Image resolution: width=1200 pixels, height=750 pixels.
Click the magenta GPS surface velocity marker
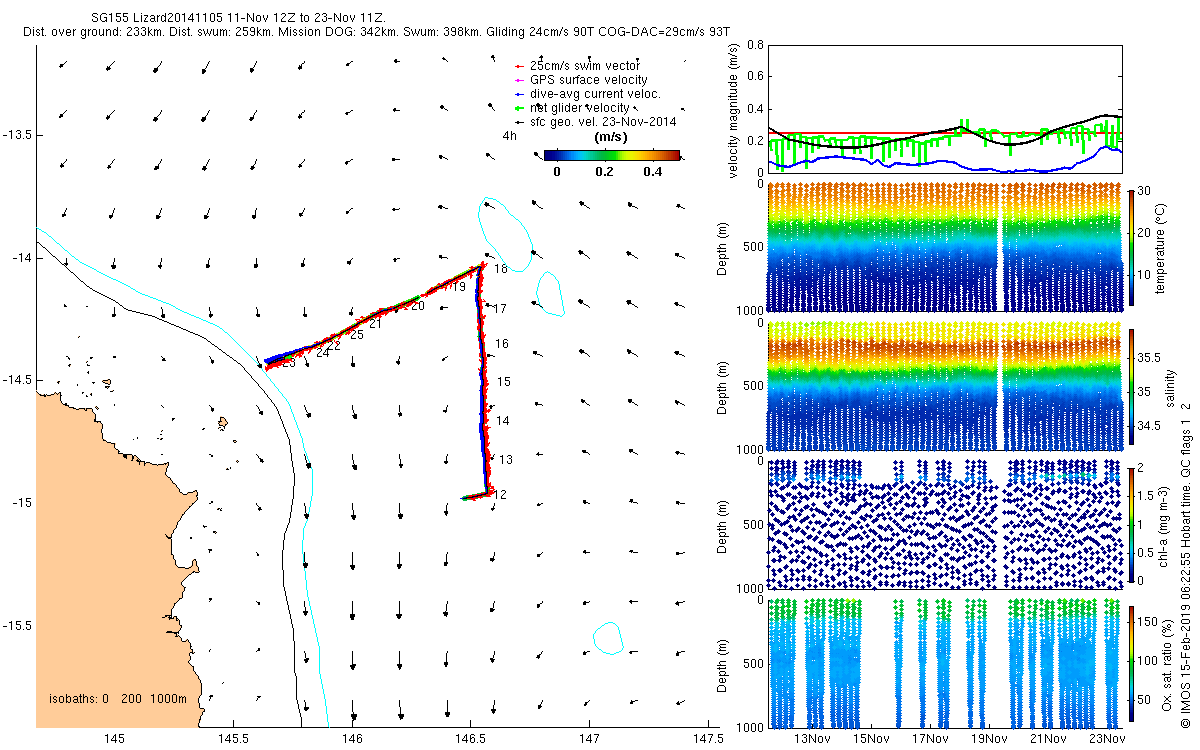[517, 79]
